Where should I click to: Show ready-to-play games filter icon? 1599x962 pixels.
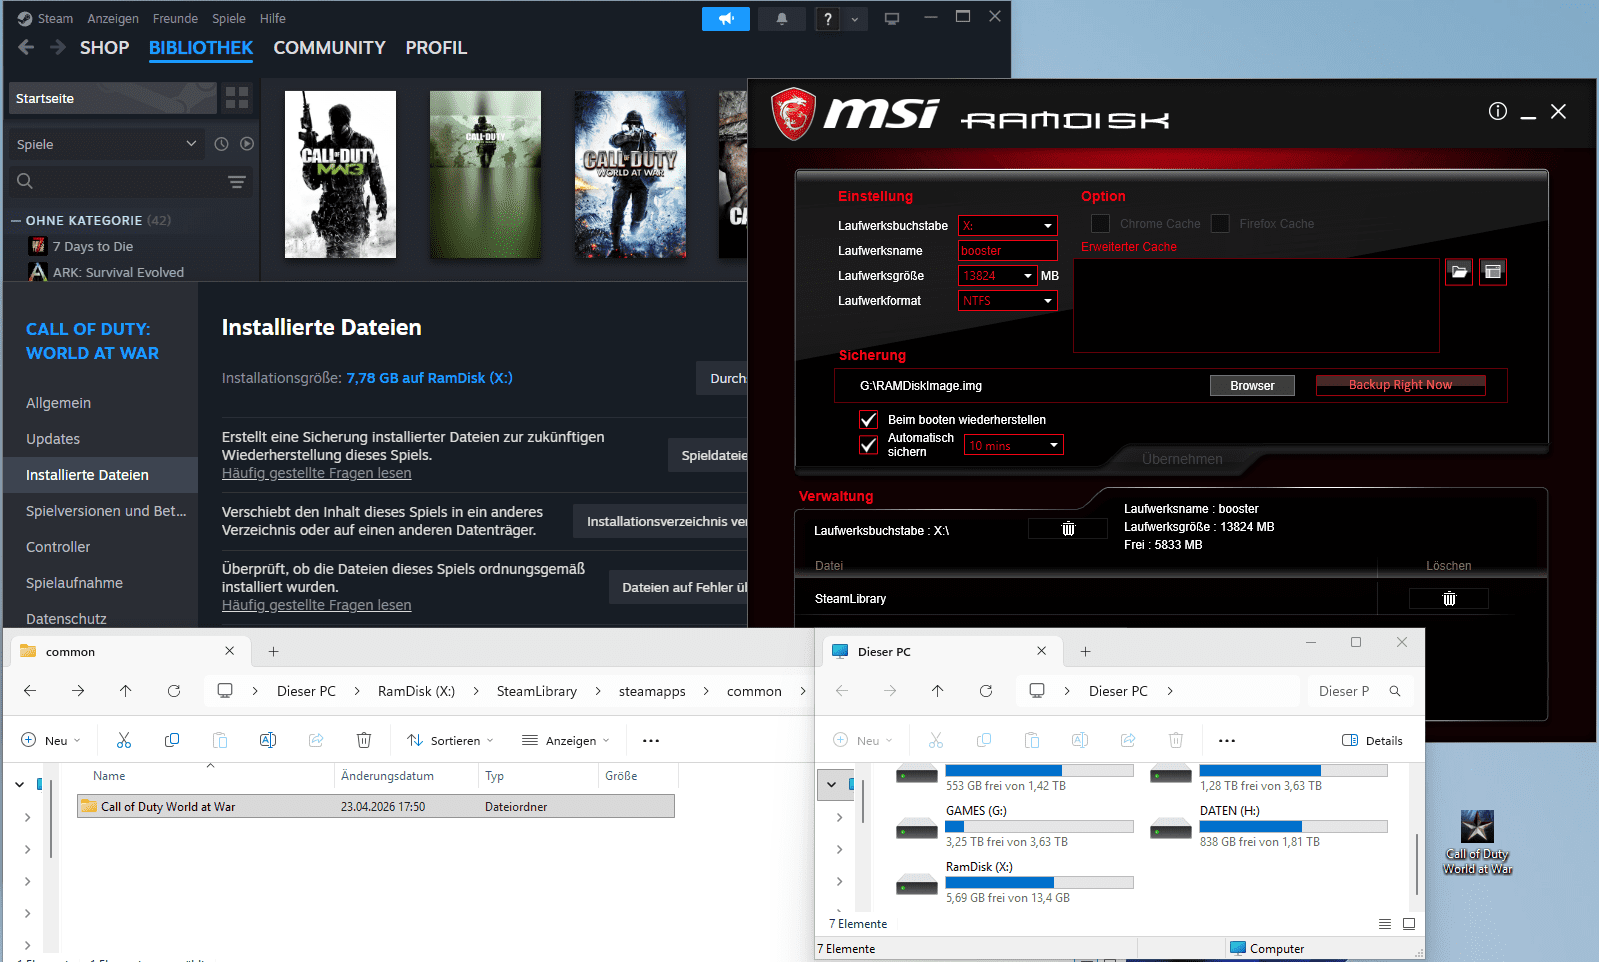(247, 144)
